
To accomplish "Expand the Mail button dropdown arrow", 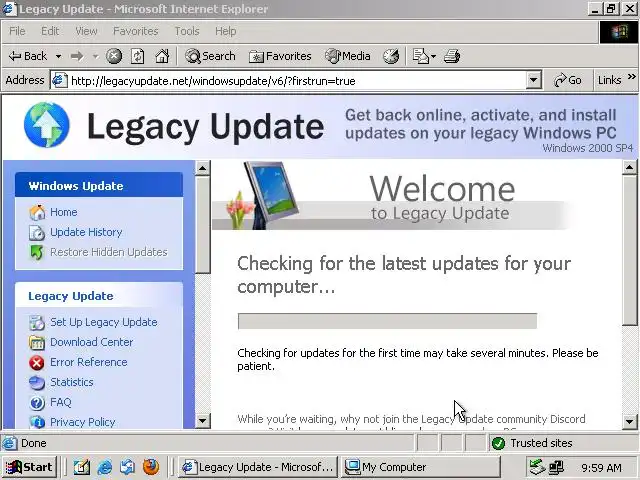I will pyautogui.click(x=433, y=56).
